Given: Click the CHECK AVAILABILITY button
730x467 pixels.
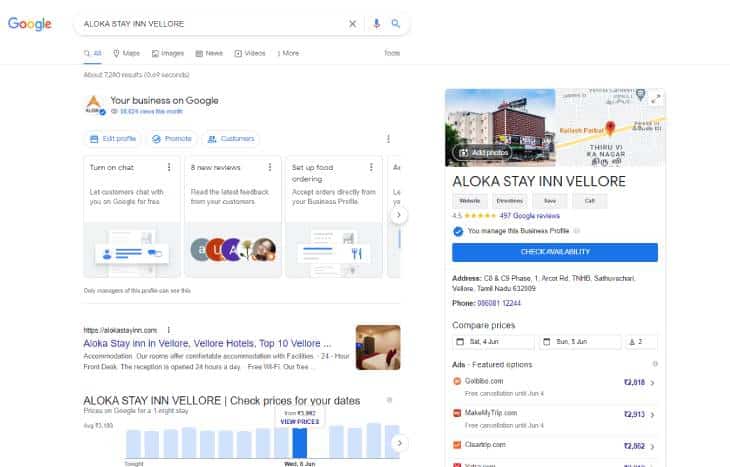Looking at the screenshot, I should (x=555, y=252).
